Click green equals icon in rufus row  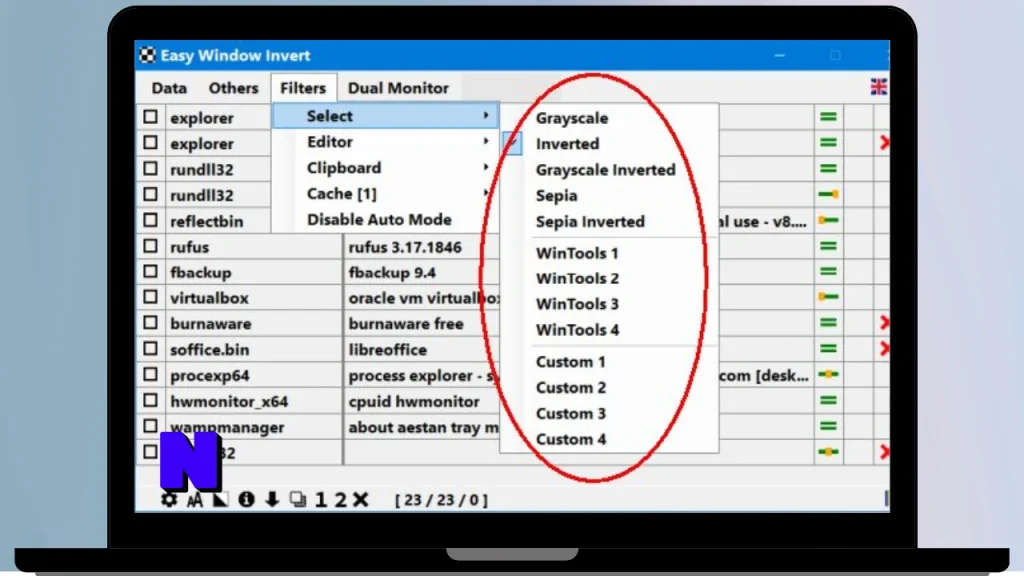point(828,246)
